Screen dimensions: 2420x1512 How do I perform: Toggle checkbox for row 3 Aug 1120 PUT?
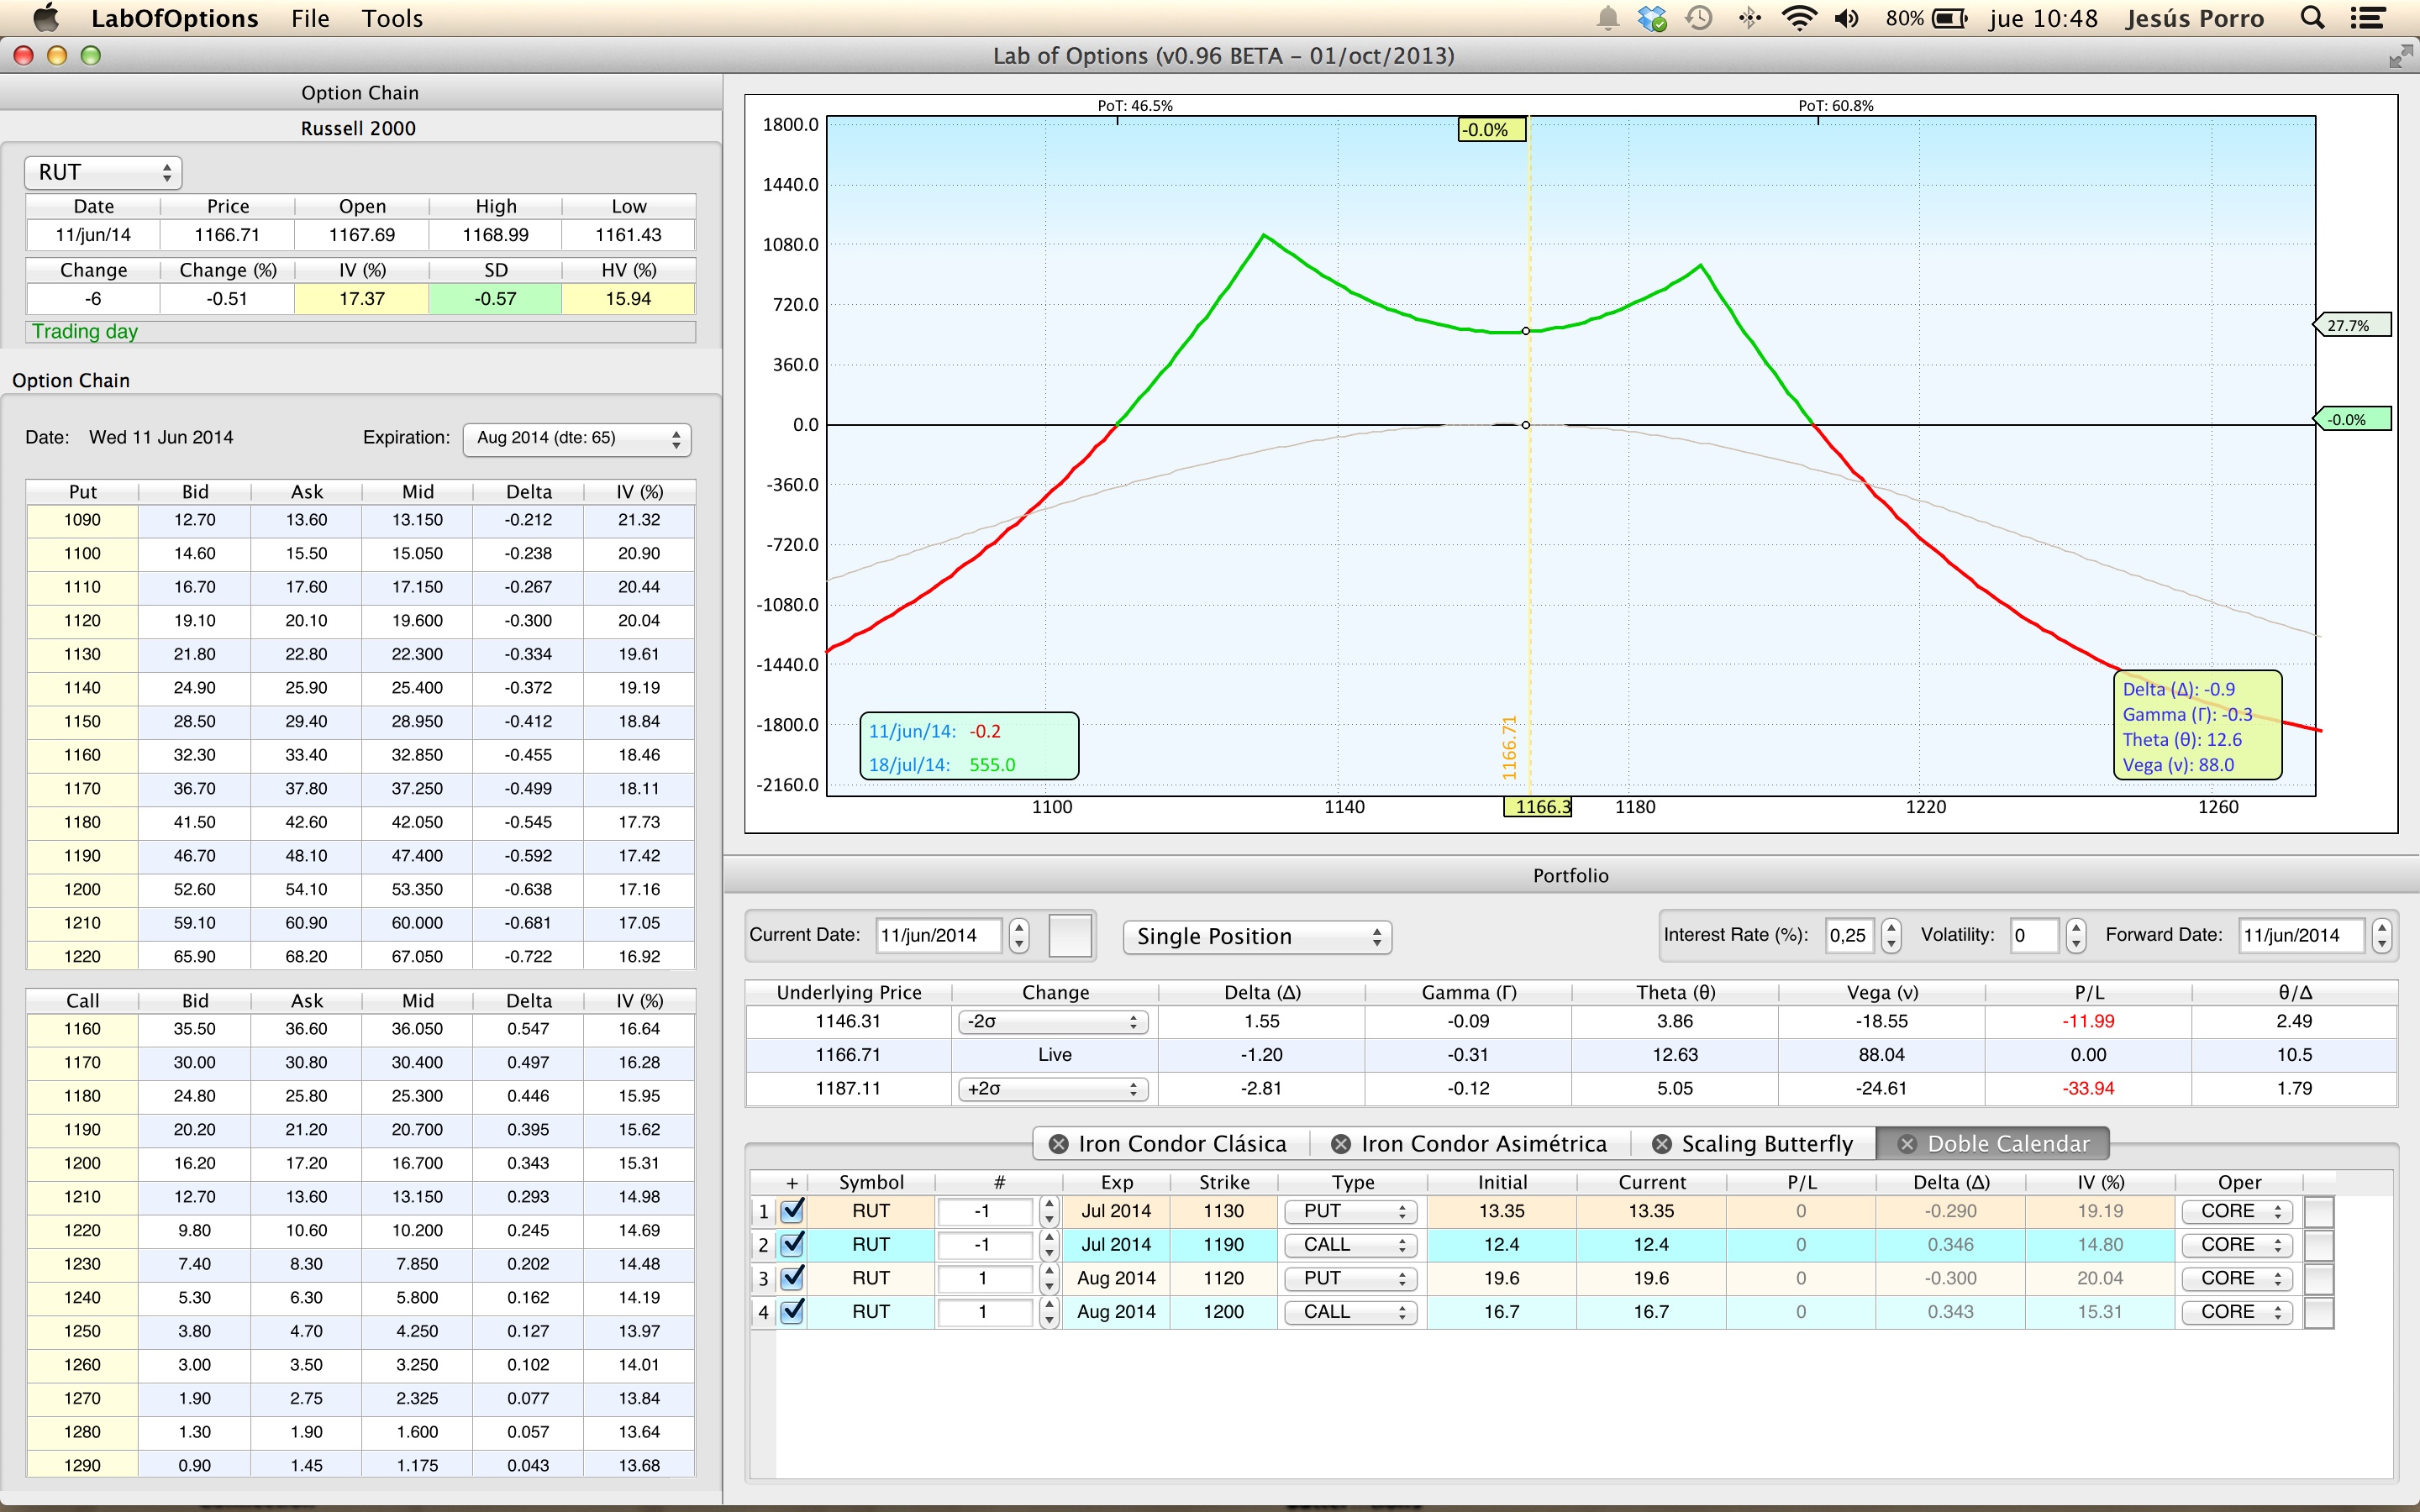click(x=792, y=1278)
